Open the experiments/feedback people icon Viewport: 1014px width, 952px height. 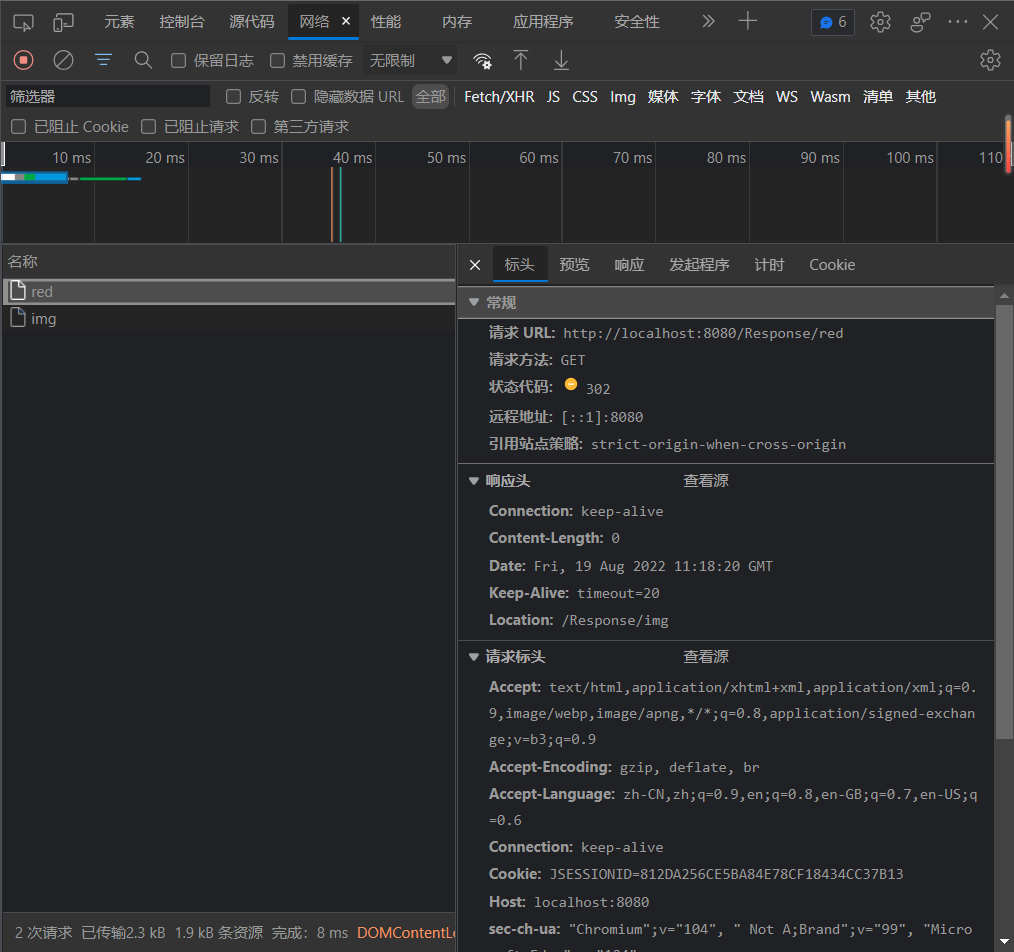point(920,22)
